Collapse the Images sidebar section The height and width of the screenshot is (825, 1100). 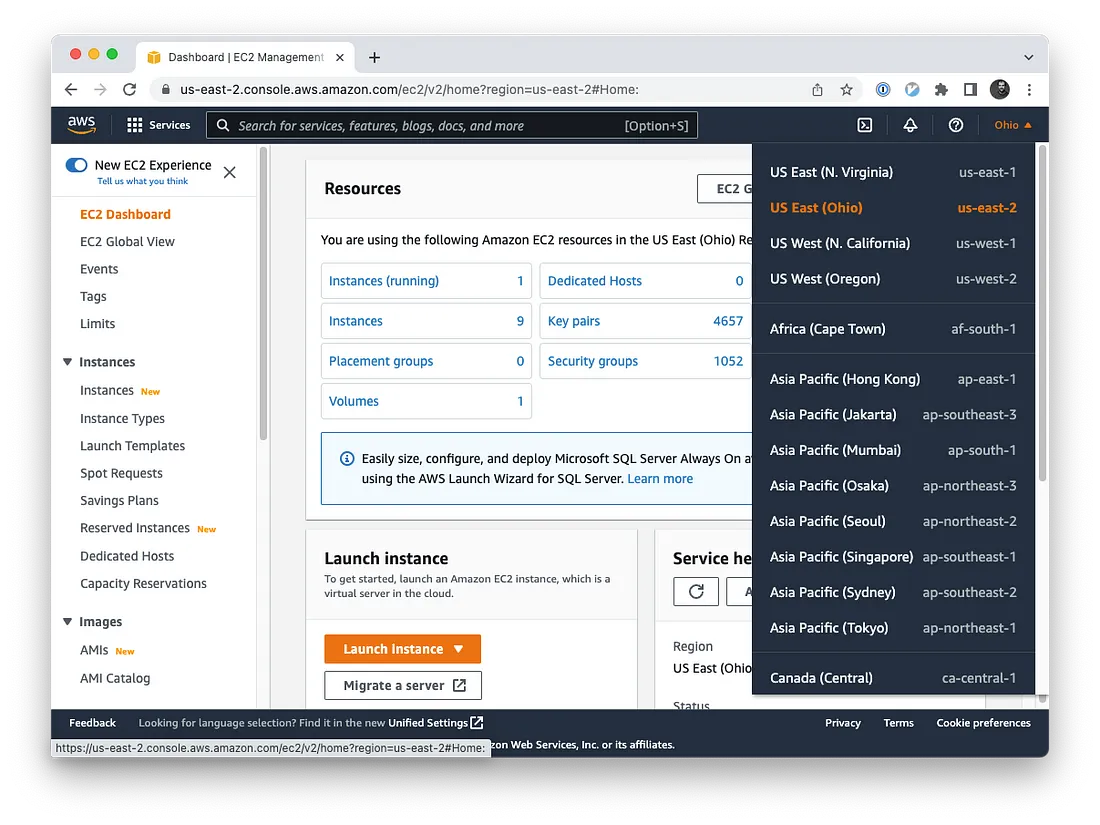point(67,622)
